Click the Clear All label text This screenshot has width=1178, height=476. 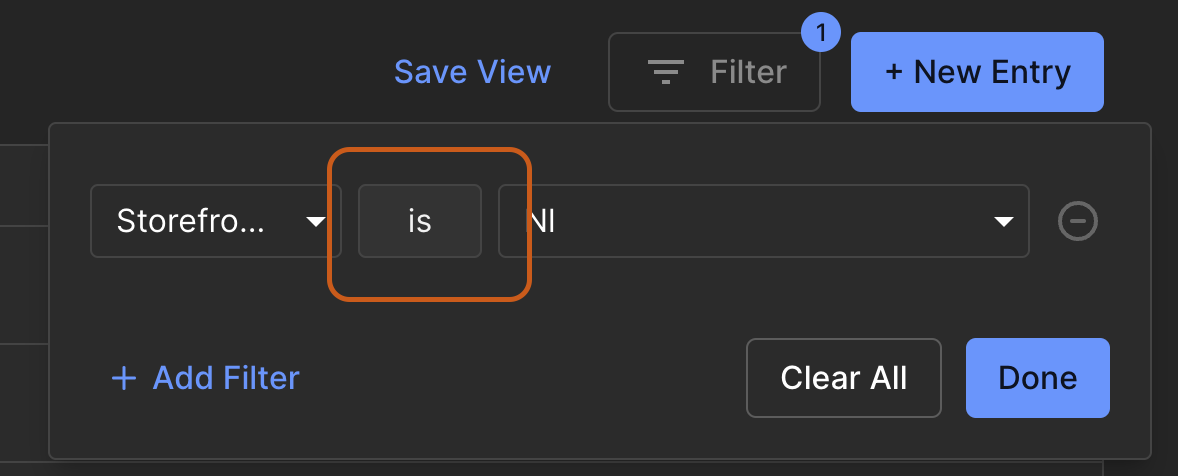coord(843,378)
